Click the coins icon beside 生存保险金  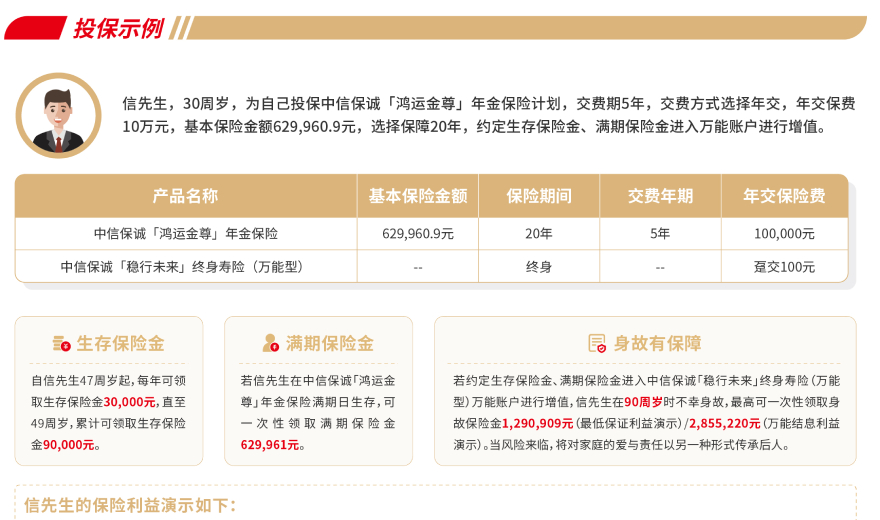click(x=61, y=343)
